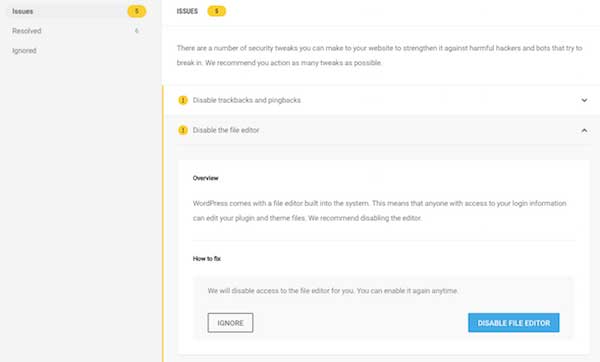Click the IGNORE button
600x362 pixels.
click(230, 323)
